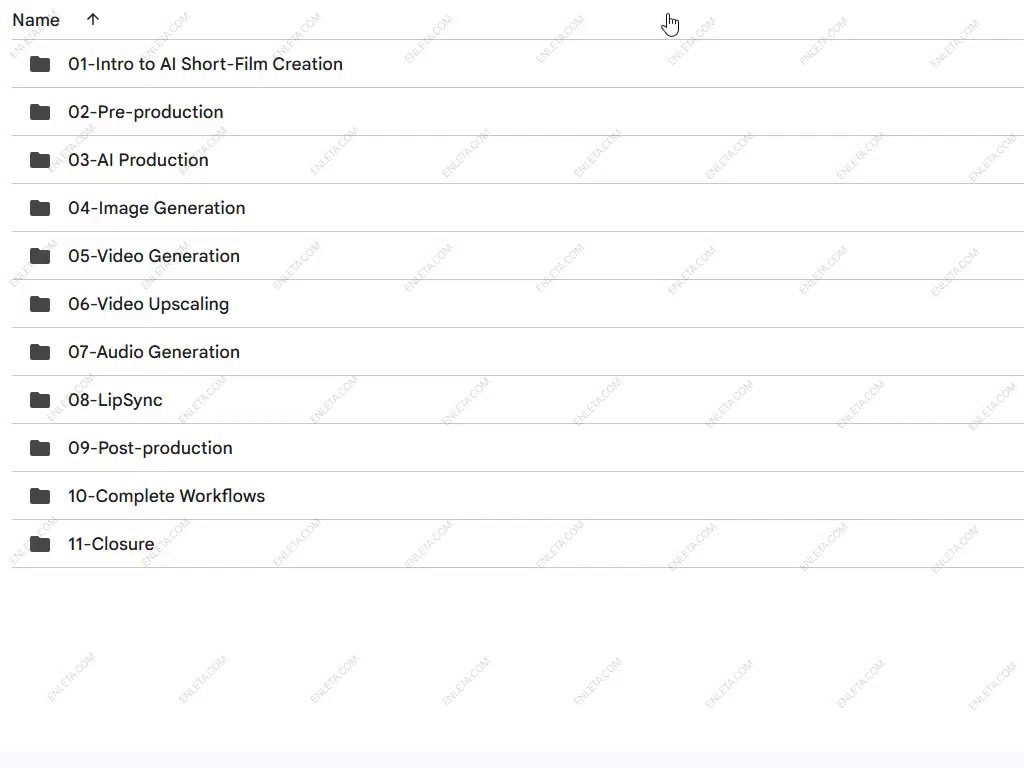Click the 09-Post-production folder icon
1024x768 pixels.
[x=40, y=448]
